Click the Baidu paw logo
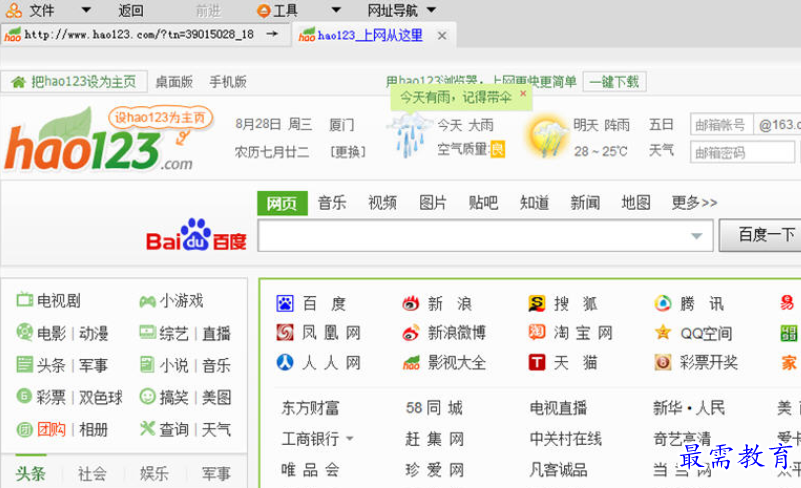Screen dimensions: 801x488 pyautogui.click(x=196, y=234)
